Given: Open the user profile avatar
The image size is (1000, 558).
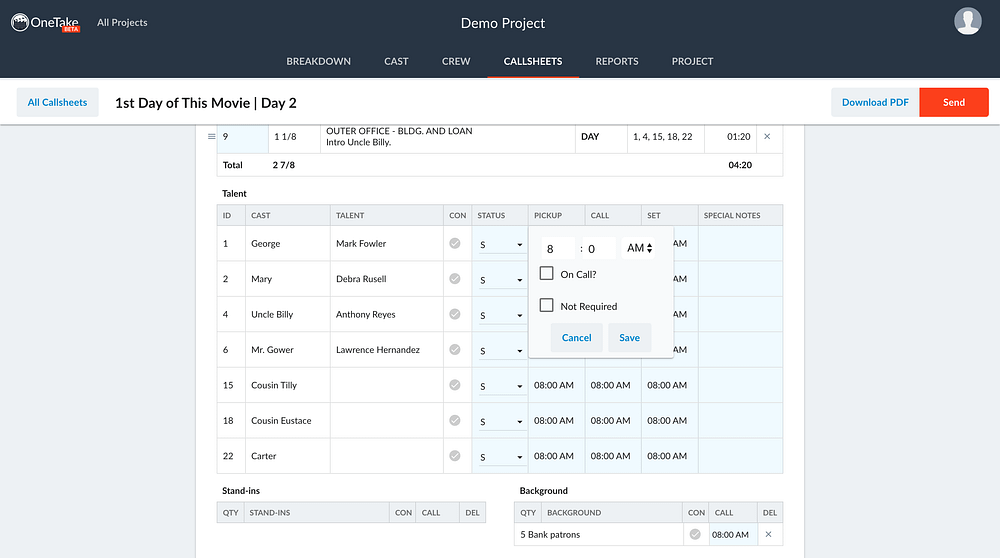Looking at the screenshot, I should coord(967,22).
